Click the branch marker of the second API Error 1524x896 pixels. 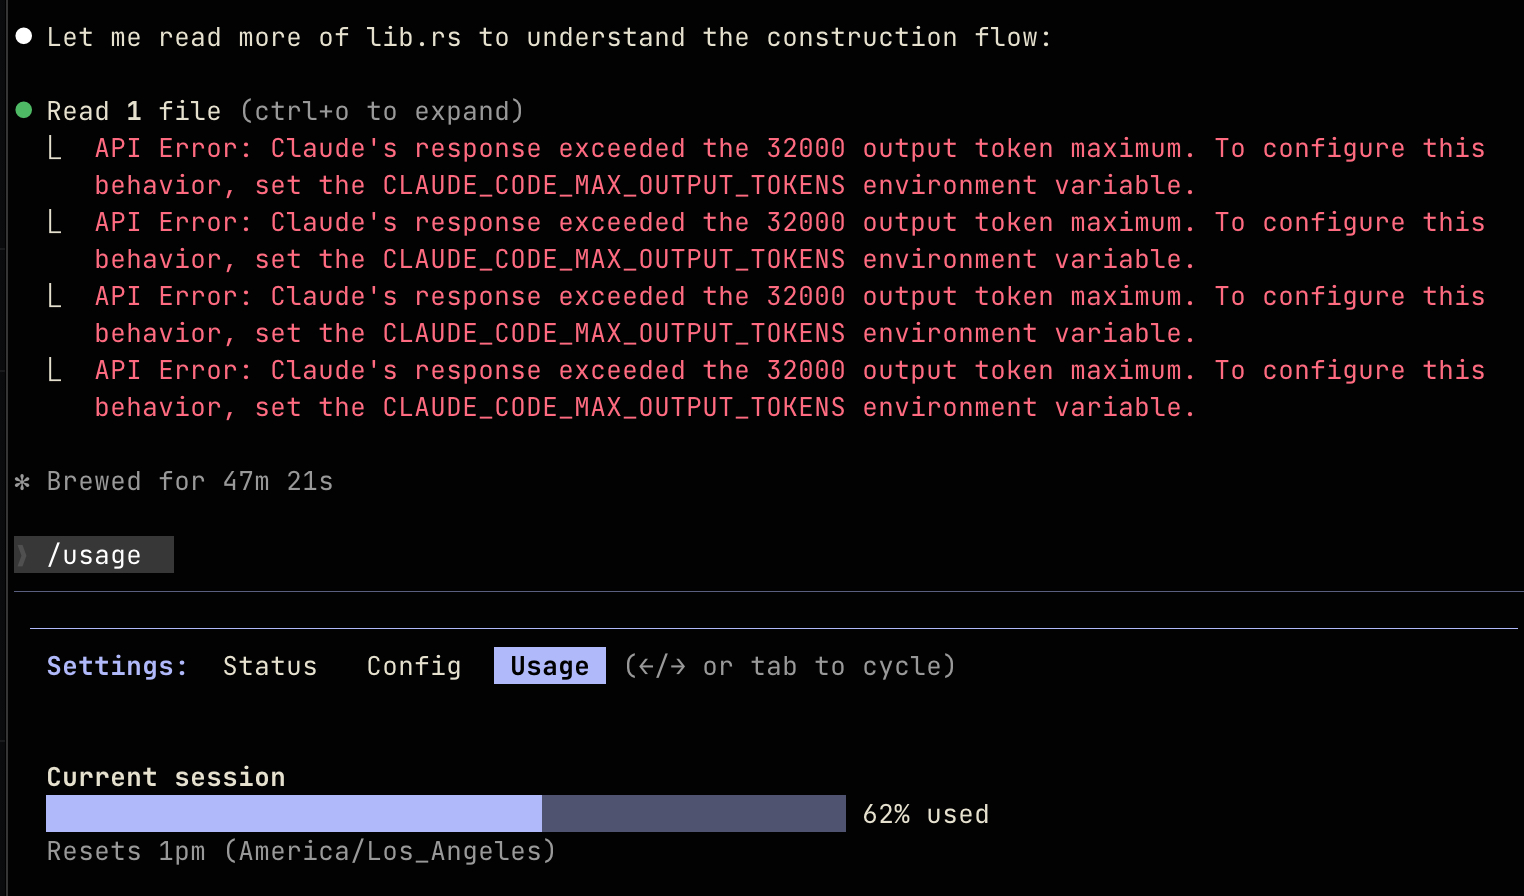[x=55, y=222]
